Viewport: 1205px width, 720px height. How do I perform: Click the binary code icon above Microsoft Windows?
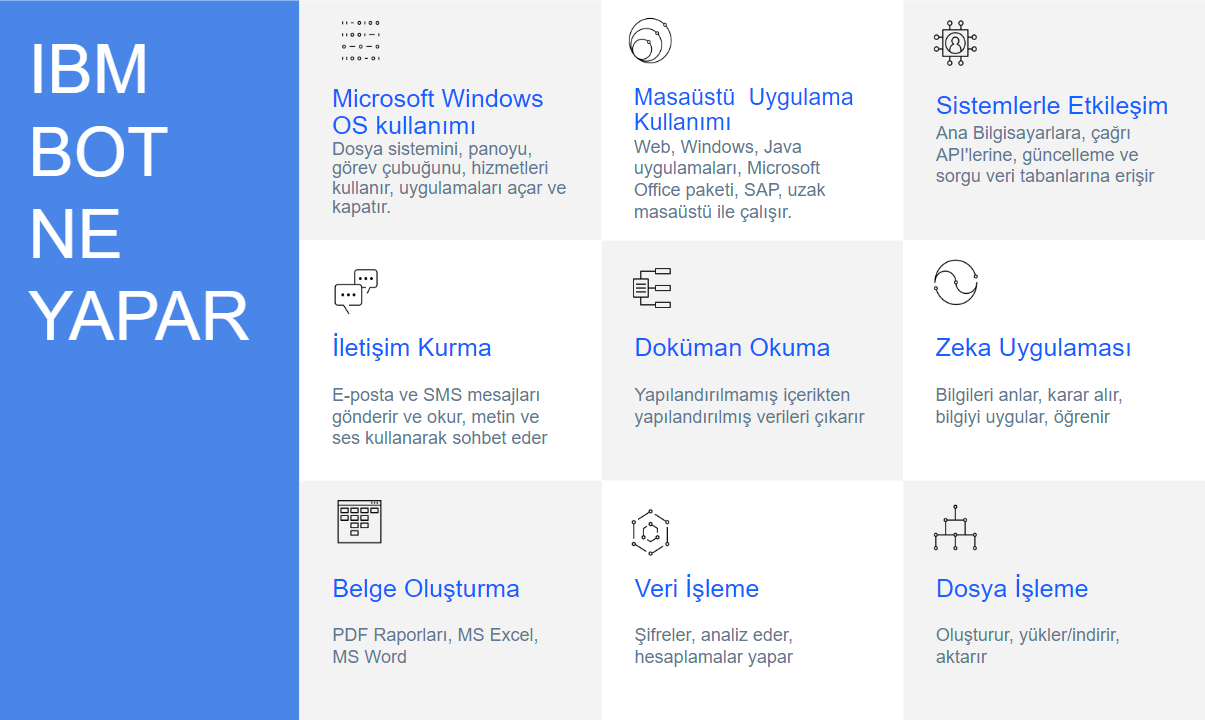[x=360, y=41]
